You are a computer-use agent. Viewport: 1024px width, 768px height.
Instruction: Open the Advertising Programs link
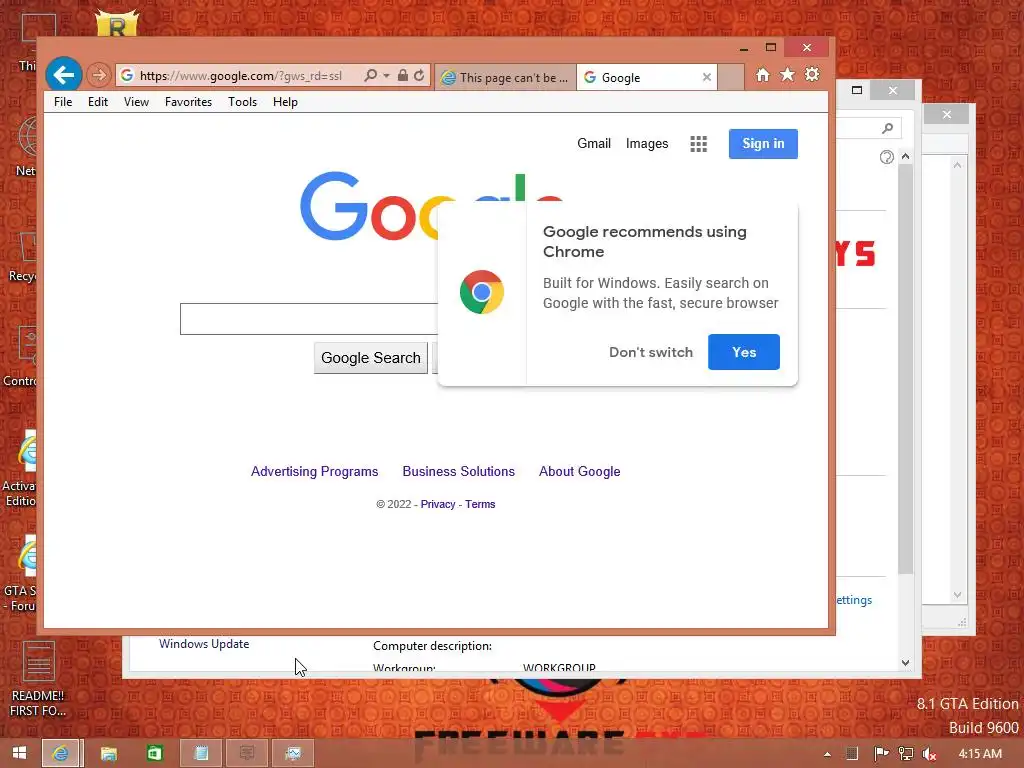pos(314,472)
